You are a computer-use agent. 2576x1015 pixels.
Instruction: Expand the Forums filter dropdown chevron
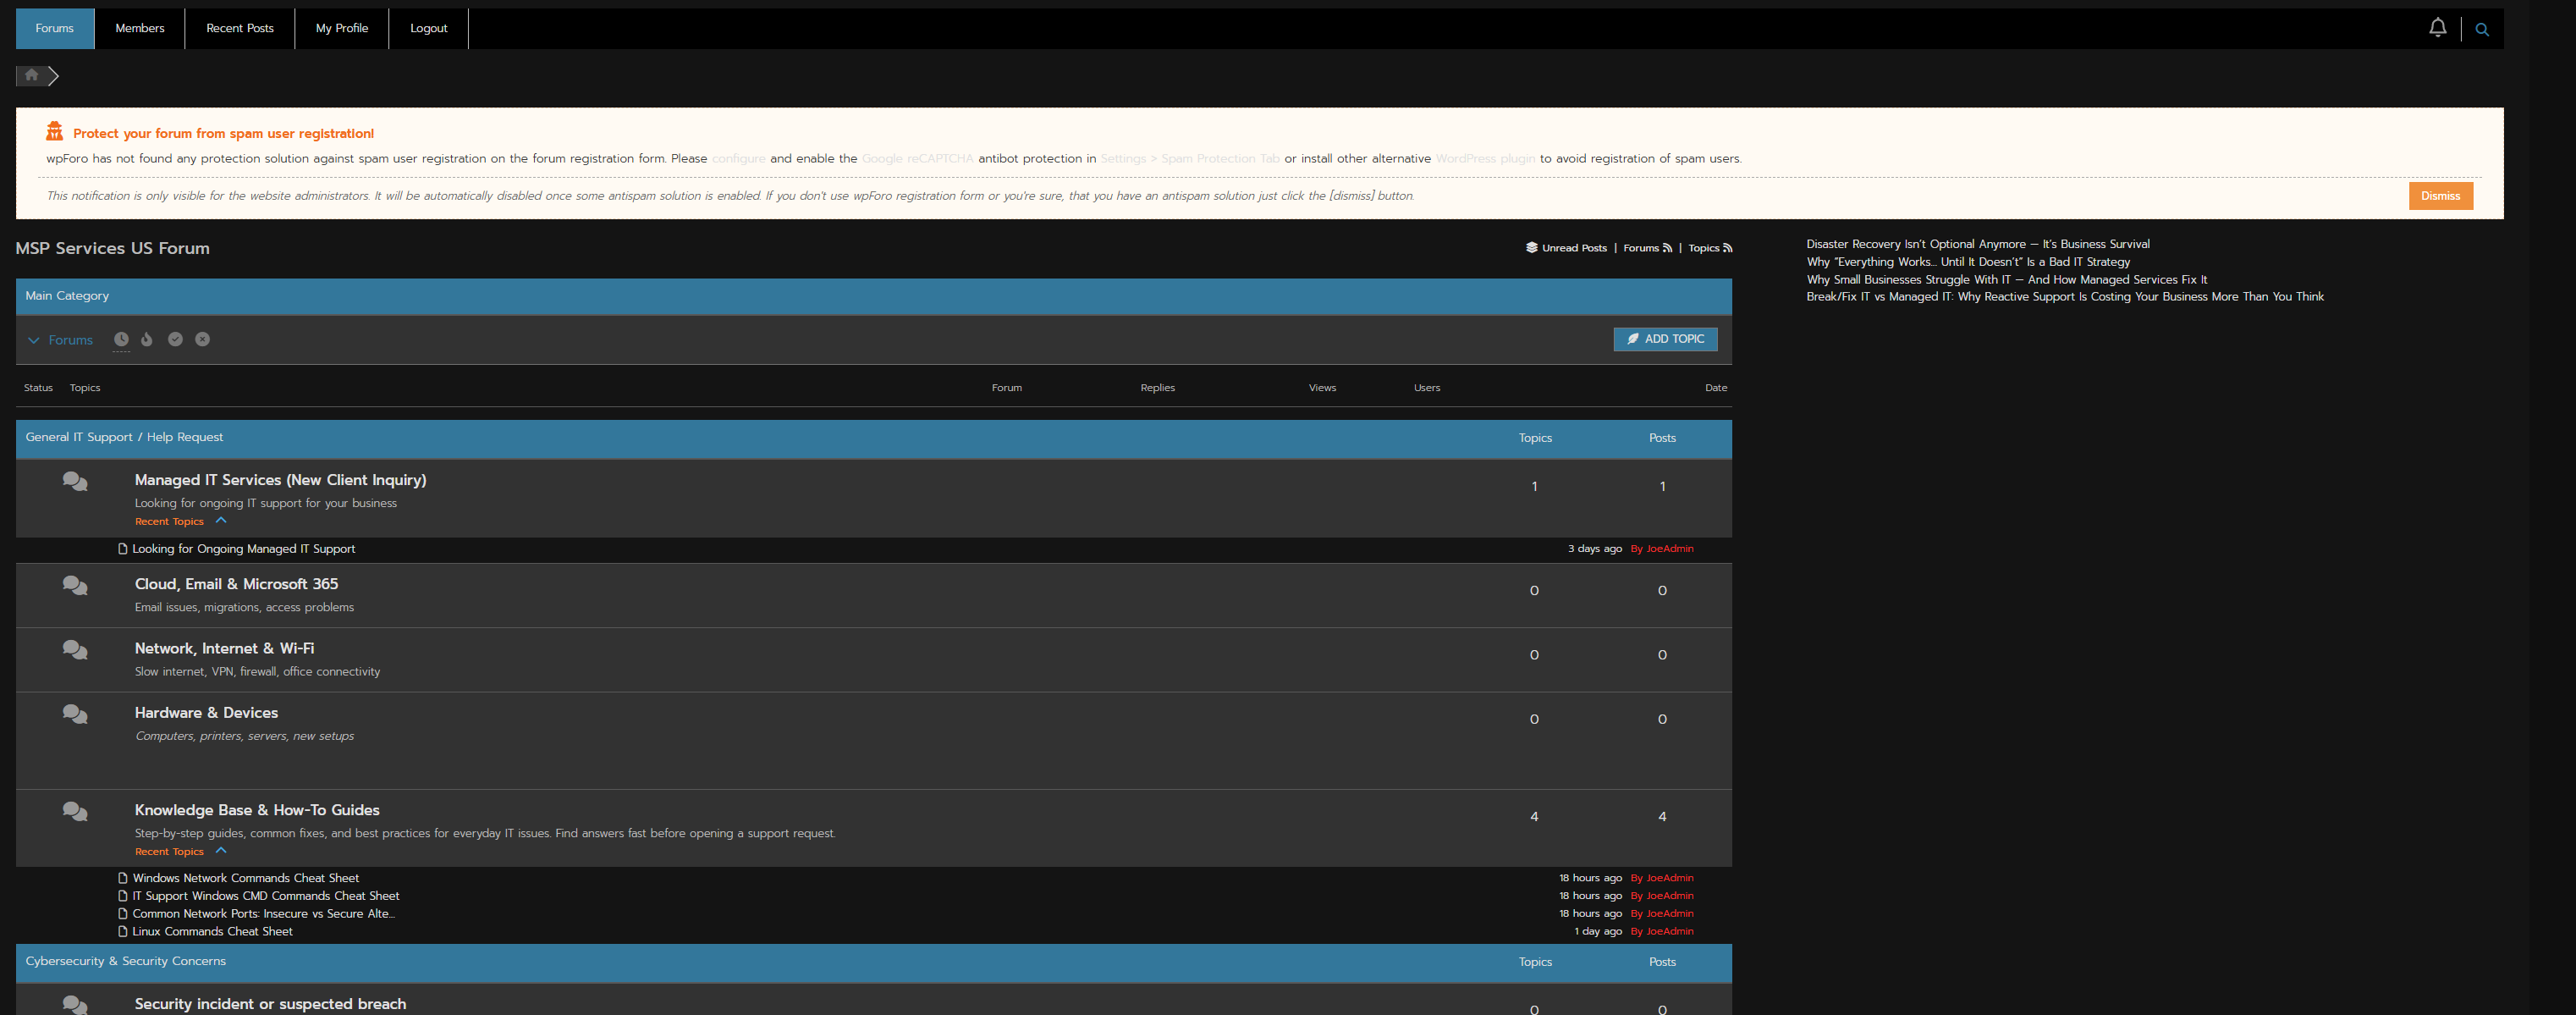point(34,340)
